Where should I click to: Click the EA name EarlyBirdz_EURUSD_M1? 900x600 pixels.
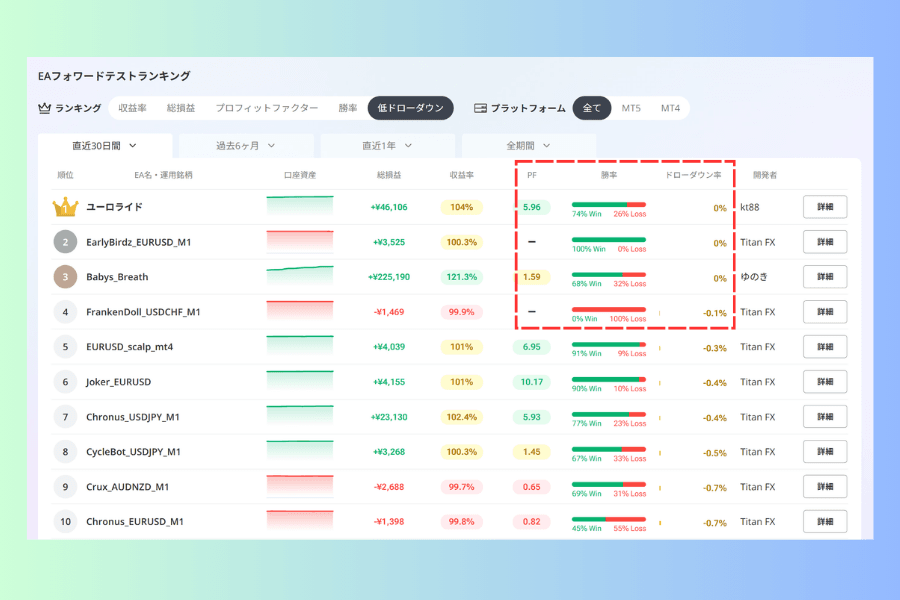click(x=138, y=242)
